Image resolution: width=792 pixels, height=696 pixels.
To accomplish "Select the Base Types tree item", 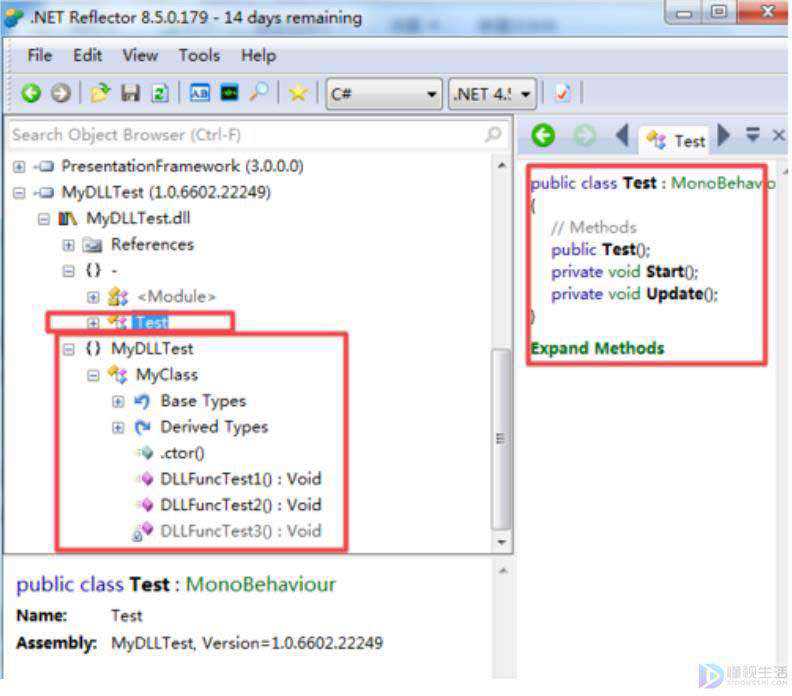I will [203, 402].
